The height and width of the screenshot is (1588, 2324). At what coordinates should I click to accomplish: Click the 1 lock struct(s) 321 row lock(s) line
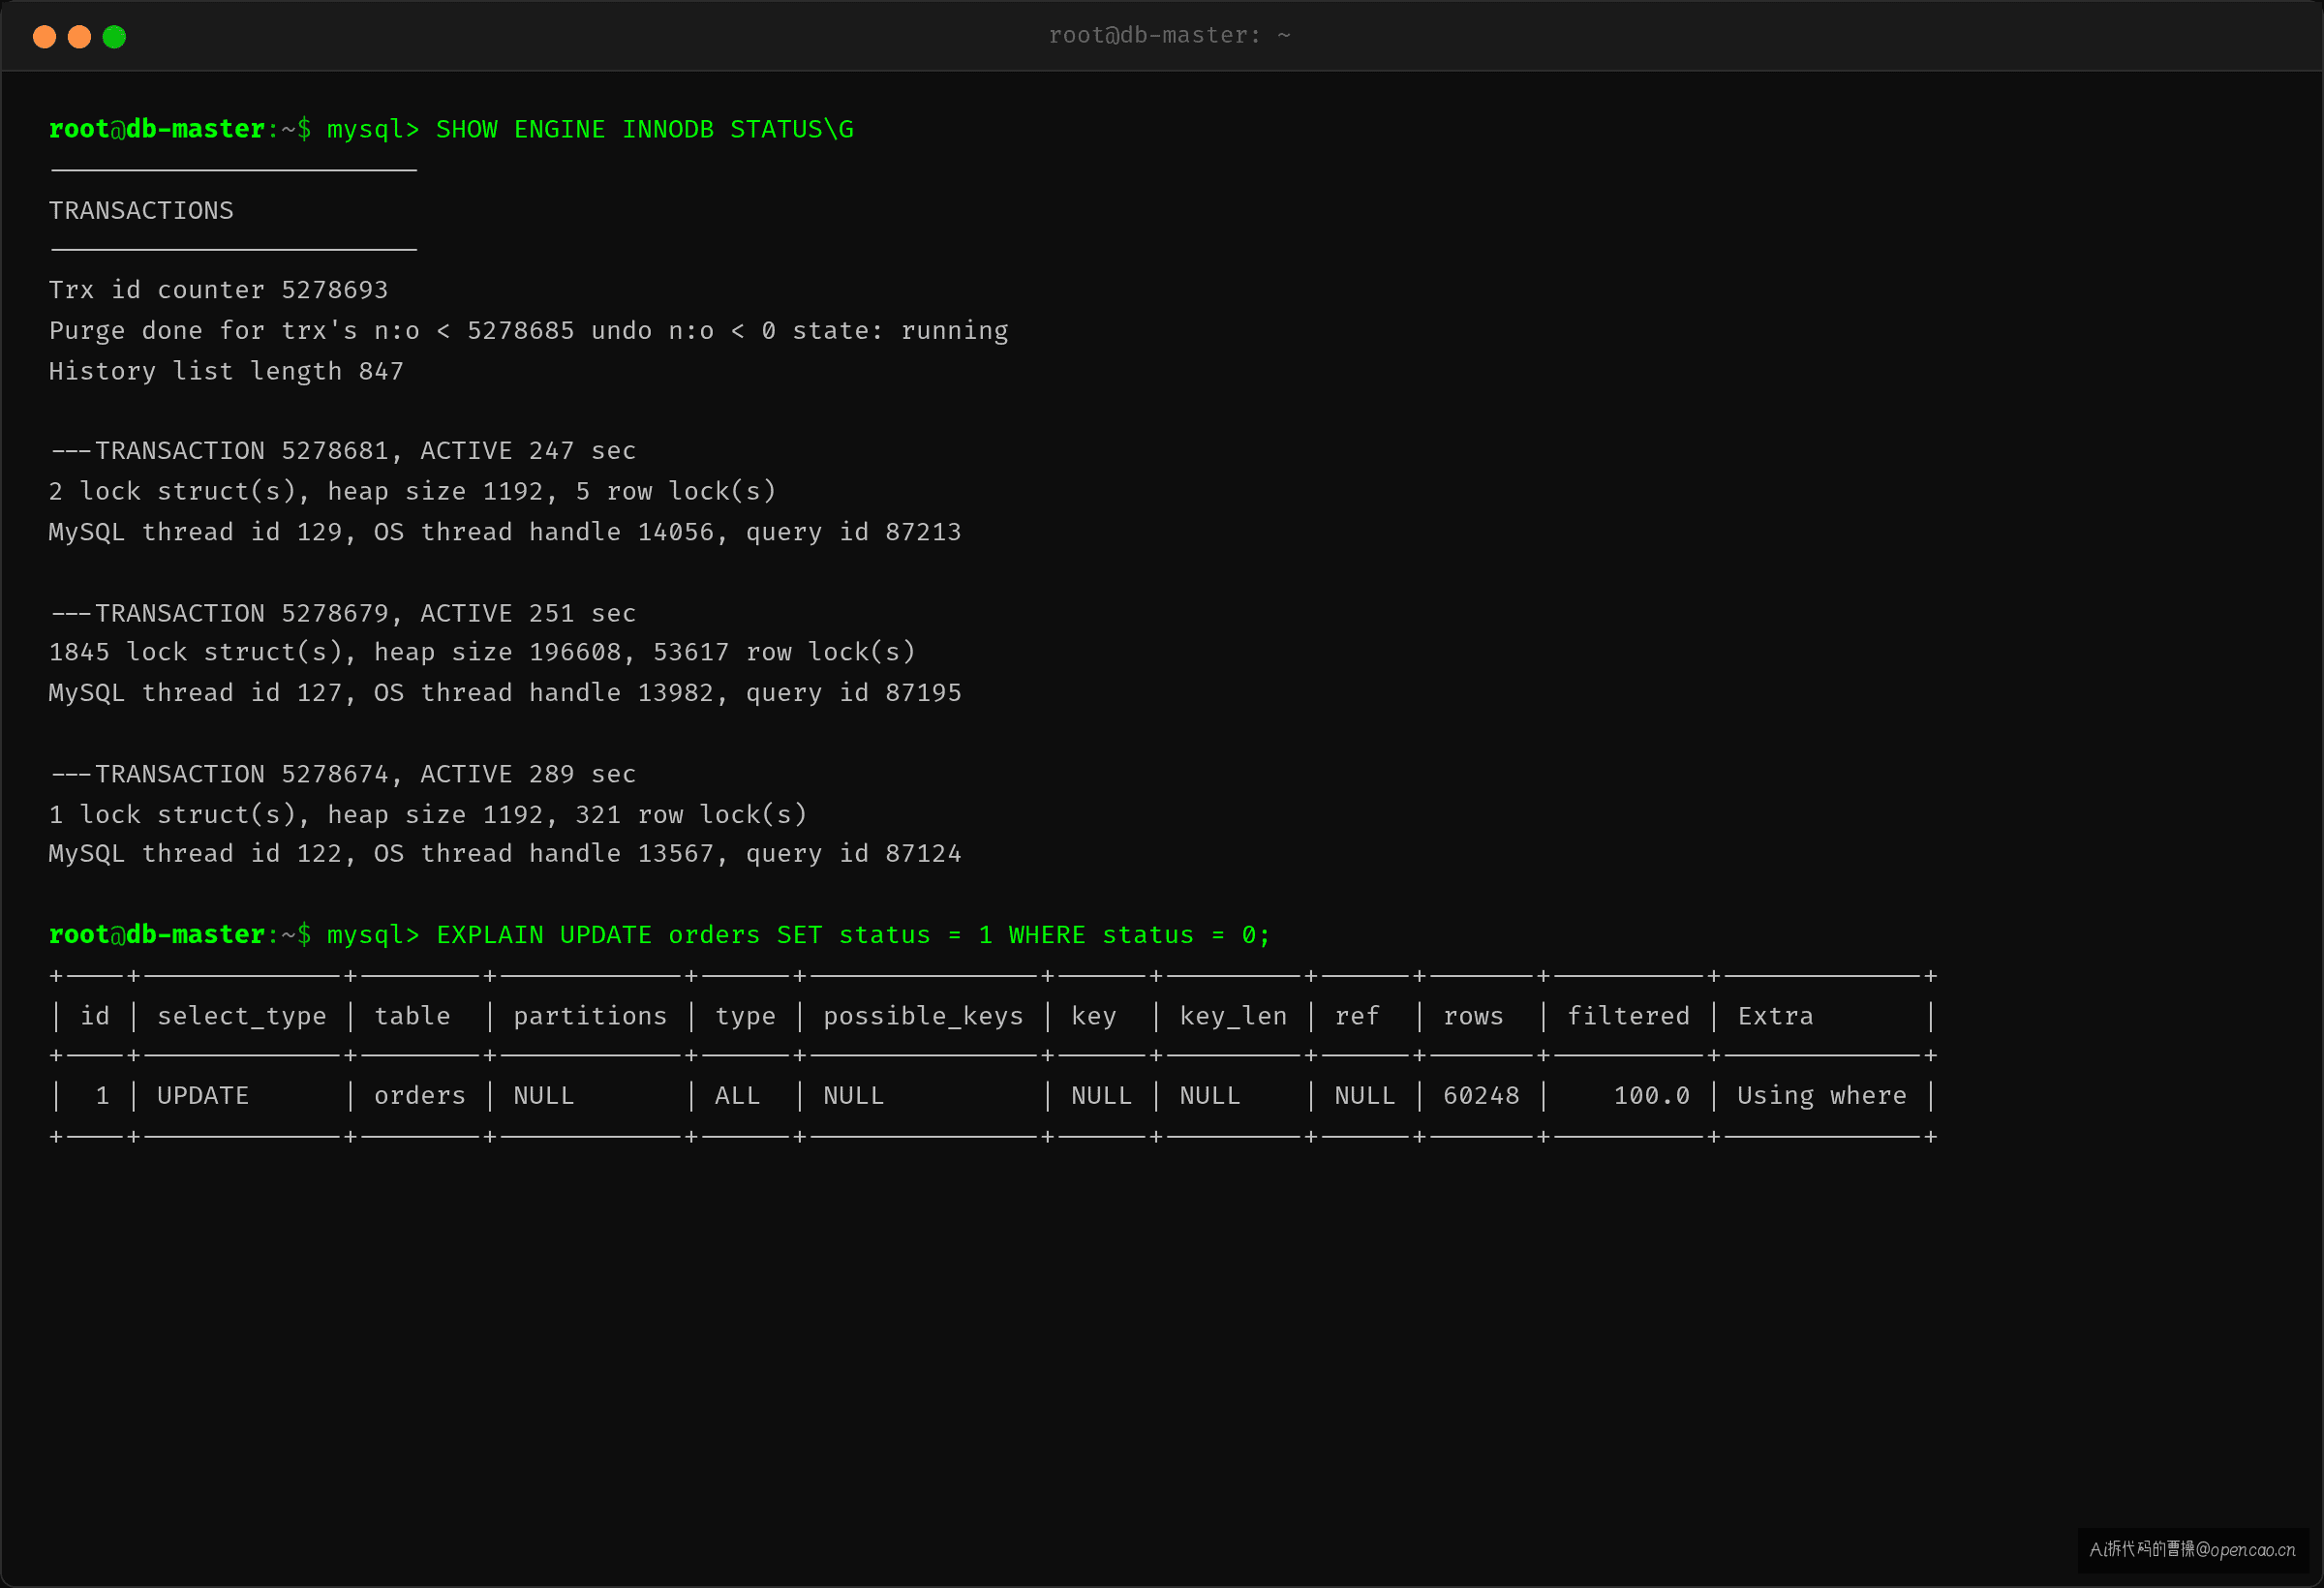[x=428, y=815]
